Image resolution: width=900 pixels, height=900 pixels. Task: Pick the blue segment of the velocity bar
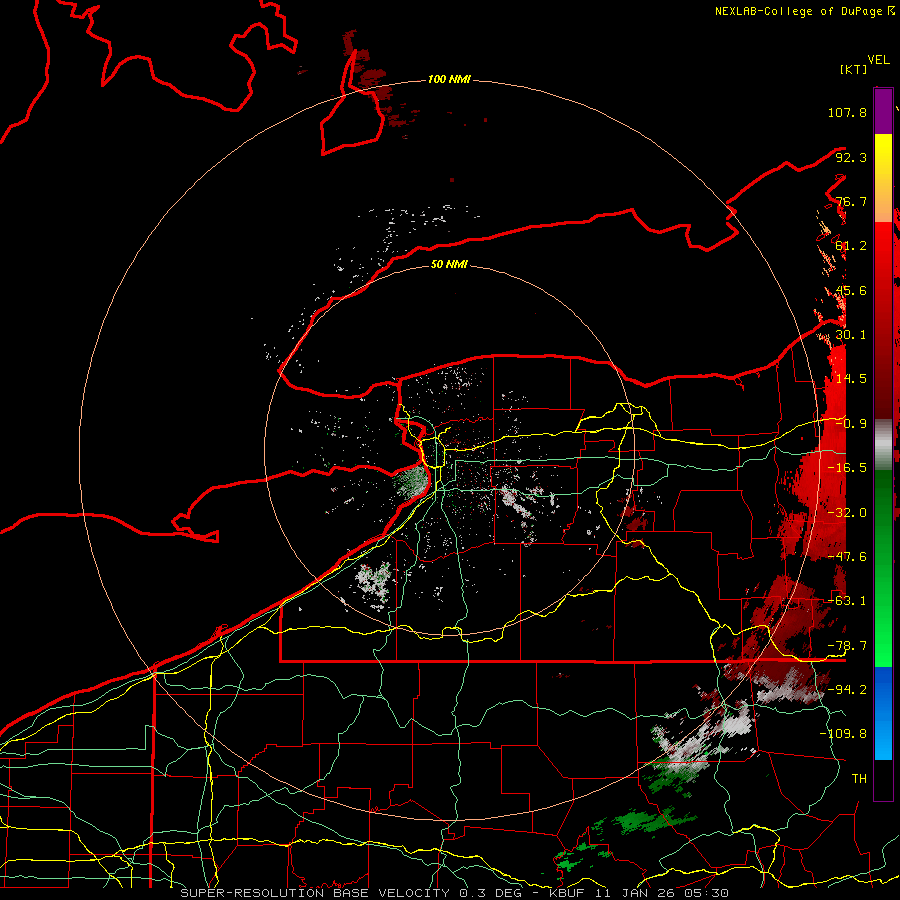click(883, 713)
